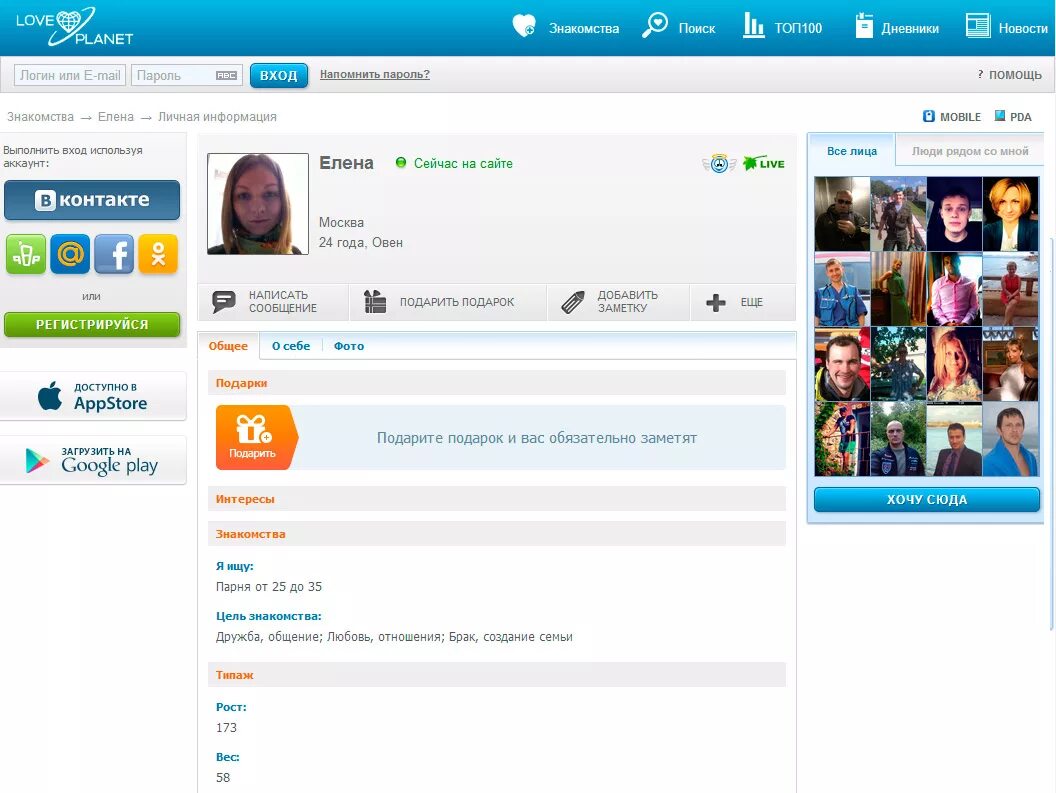Click the gift box toolbar icon
This screenshot has width=1056, height=793.
click(375, 301)
